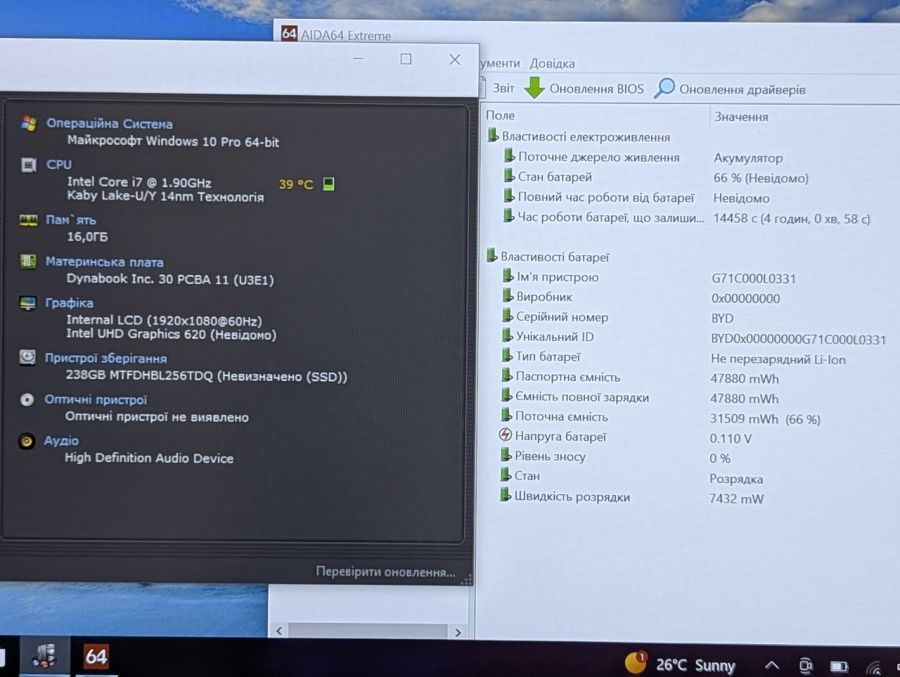Image resolution: width=900 pixels, height=677 pixels.
Task: Click the Windows flag icon by Операційна Система
Action: 29,123
